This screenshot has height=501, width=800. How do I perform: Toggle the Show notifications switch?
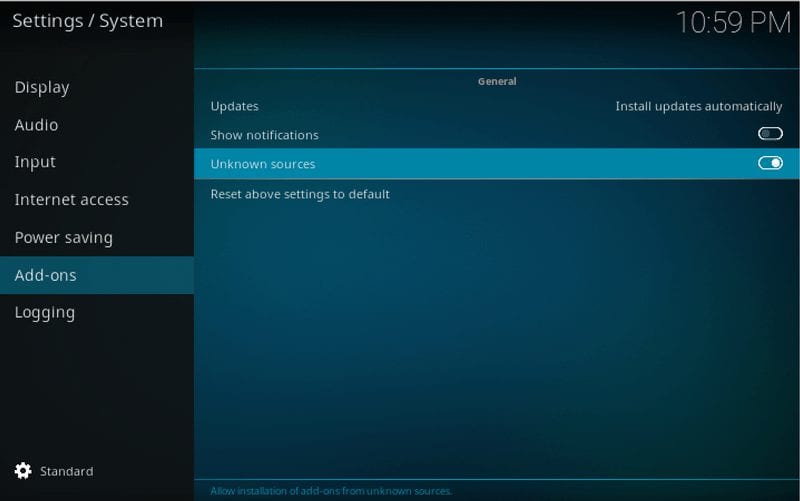click(770, 134)
